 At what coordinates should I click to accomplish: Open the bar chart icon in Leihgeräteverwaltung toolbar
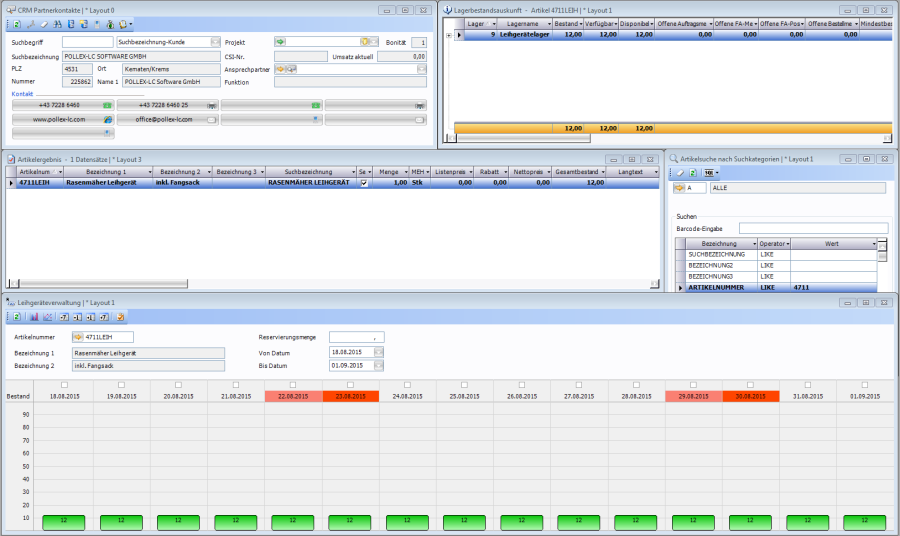click(34, 317)
